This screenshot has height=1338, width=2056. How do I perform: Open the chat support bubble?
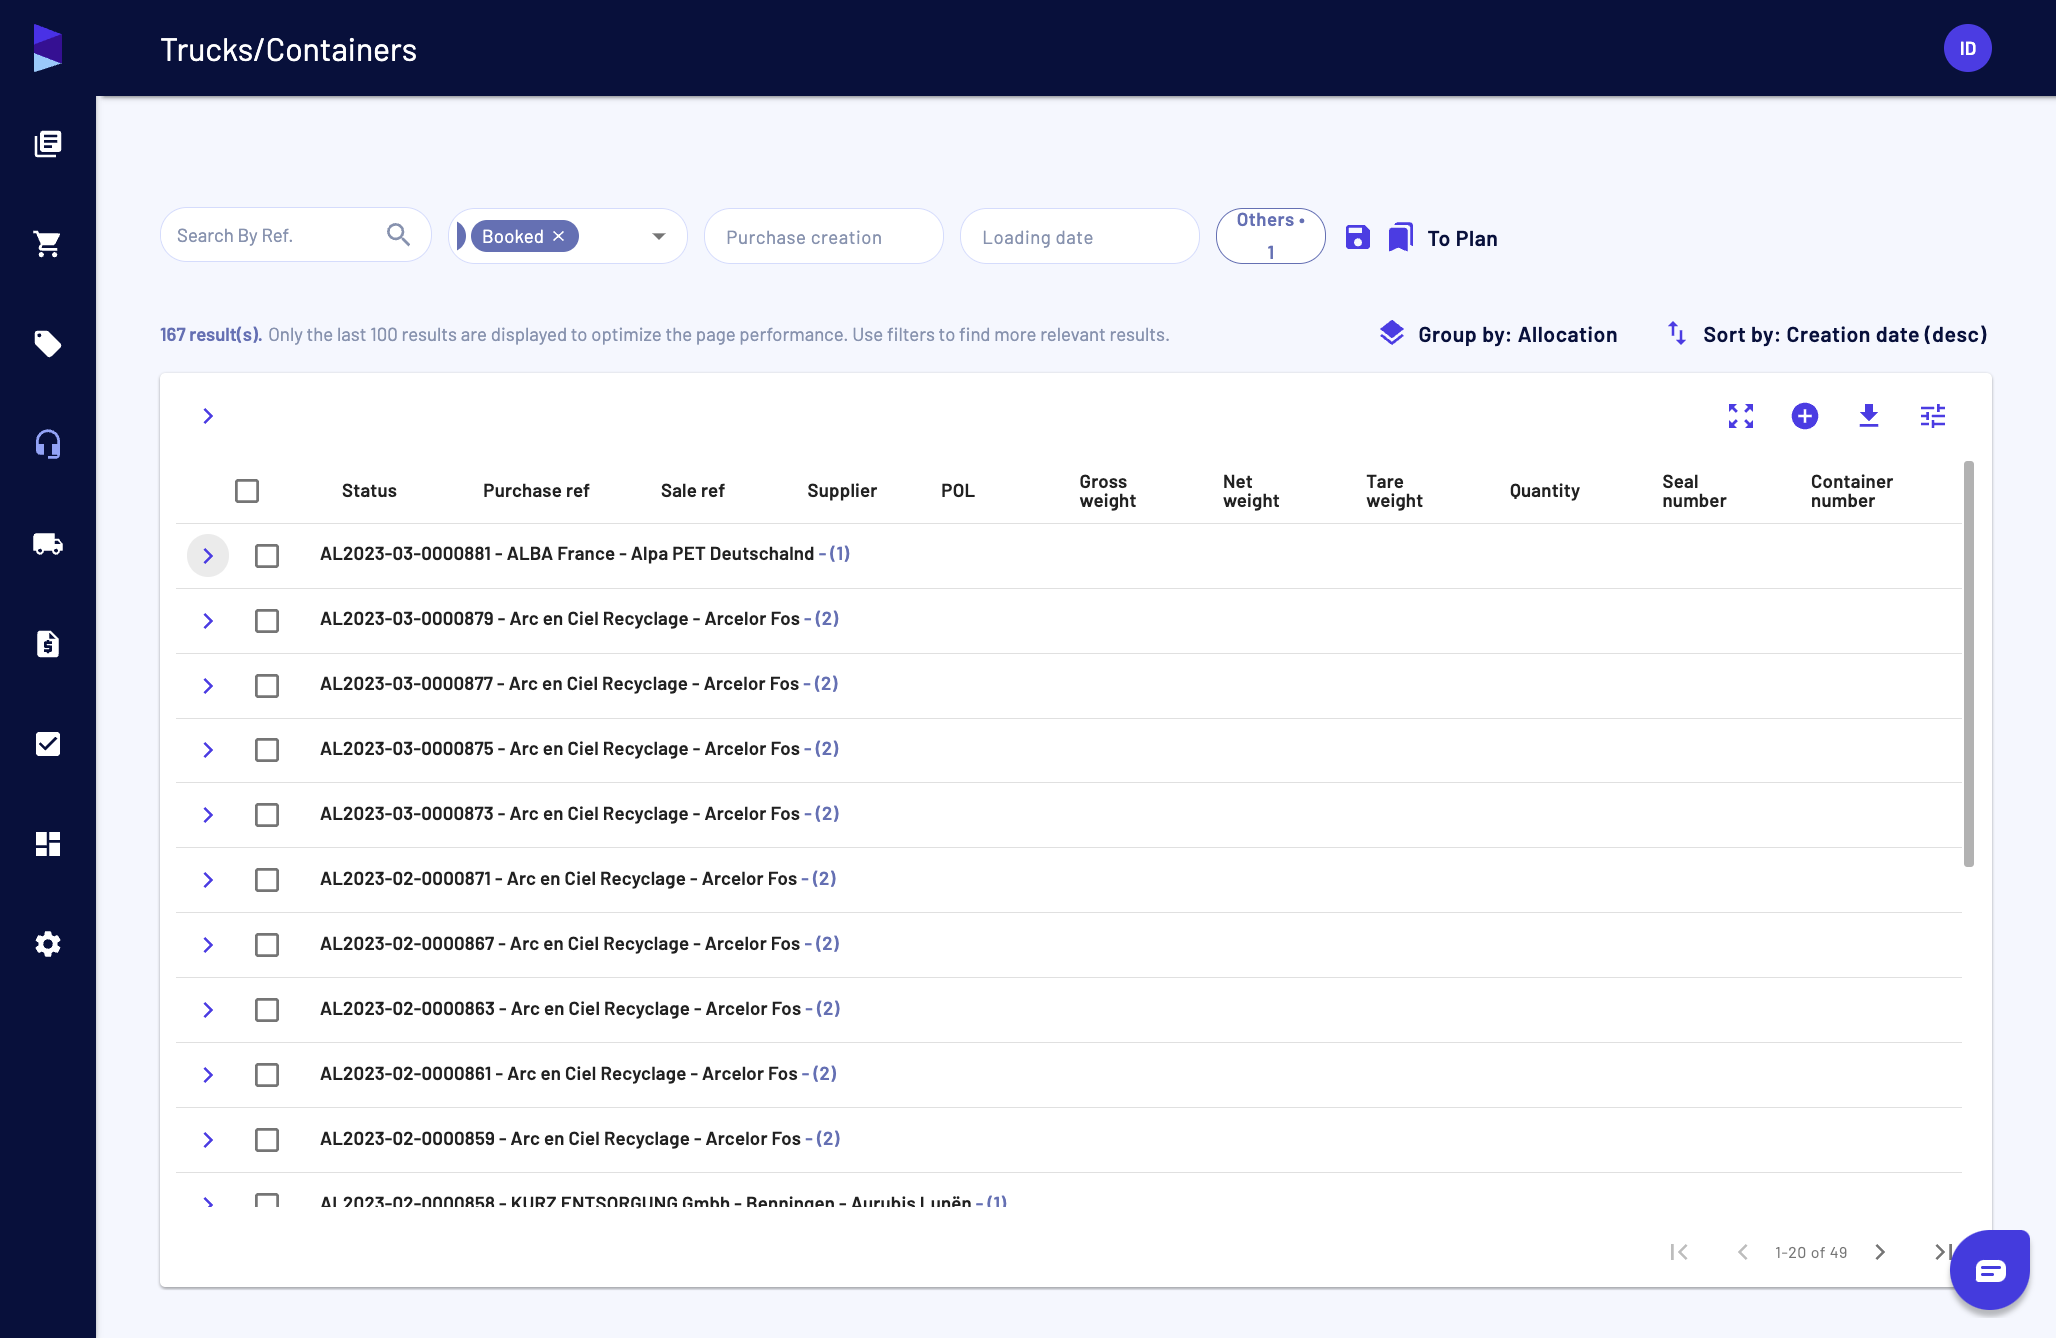click(x=1990, y=1270)
